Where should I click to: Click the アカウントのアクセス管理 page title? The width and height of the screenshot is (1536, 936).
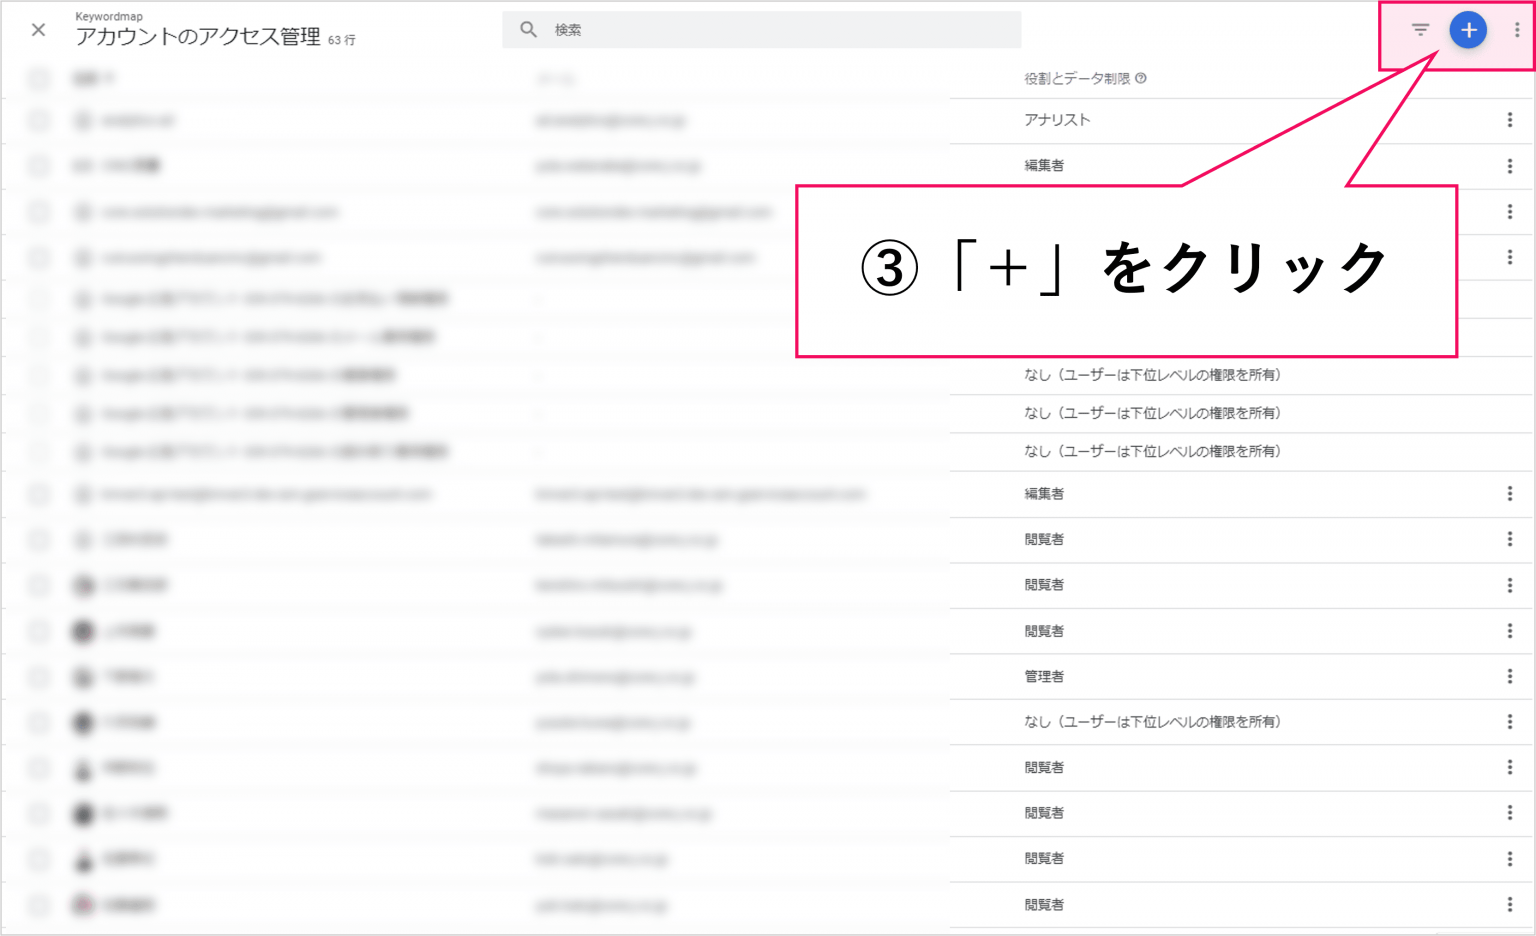point(198,37)
